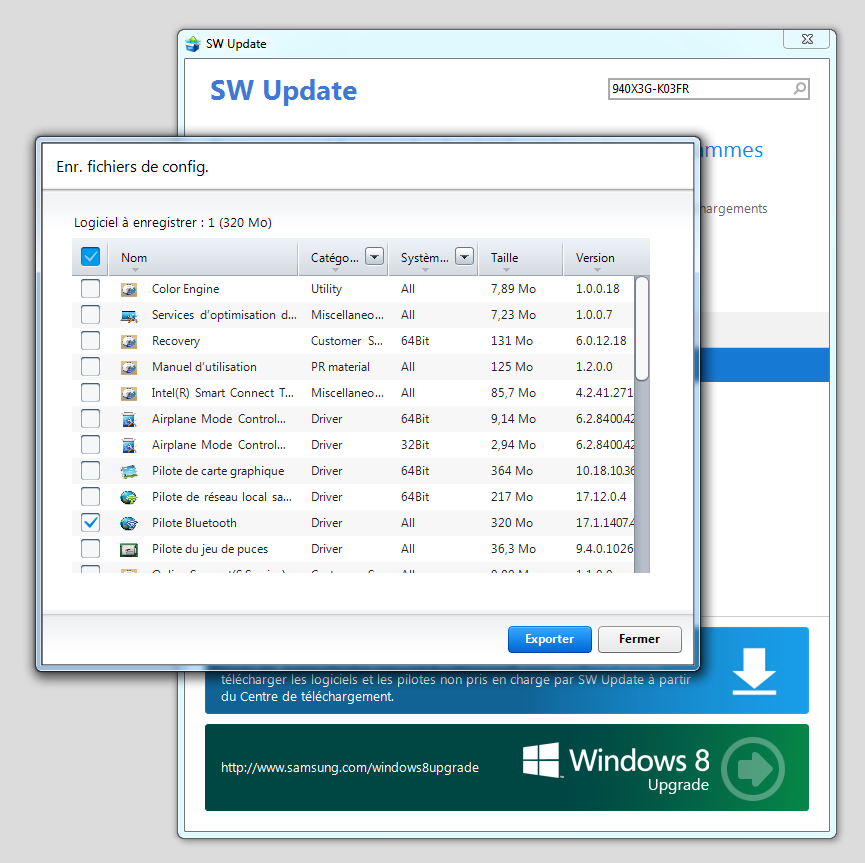Viewport: 865px width, 863px height.
Task: Click the Recovery row icon
Action: point(129,341)
